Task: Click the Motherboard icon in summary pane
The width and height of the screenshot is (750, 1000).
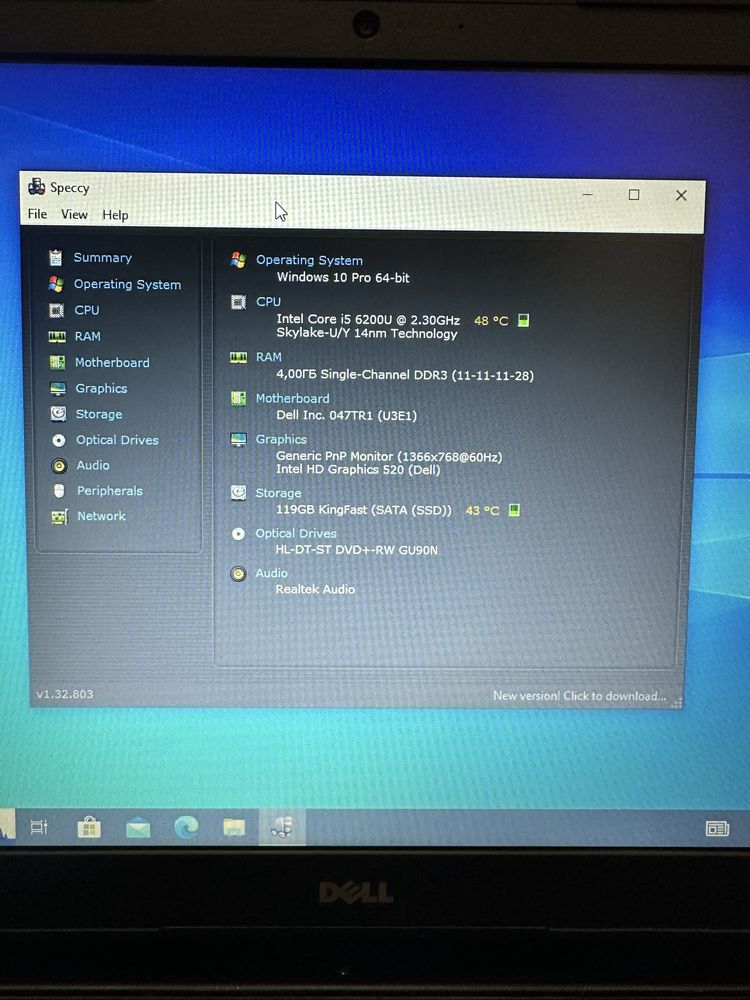Action: (x=239, y=399)
